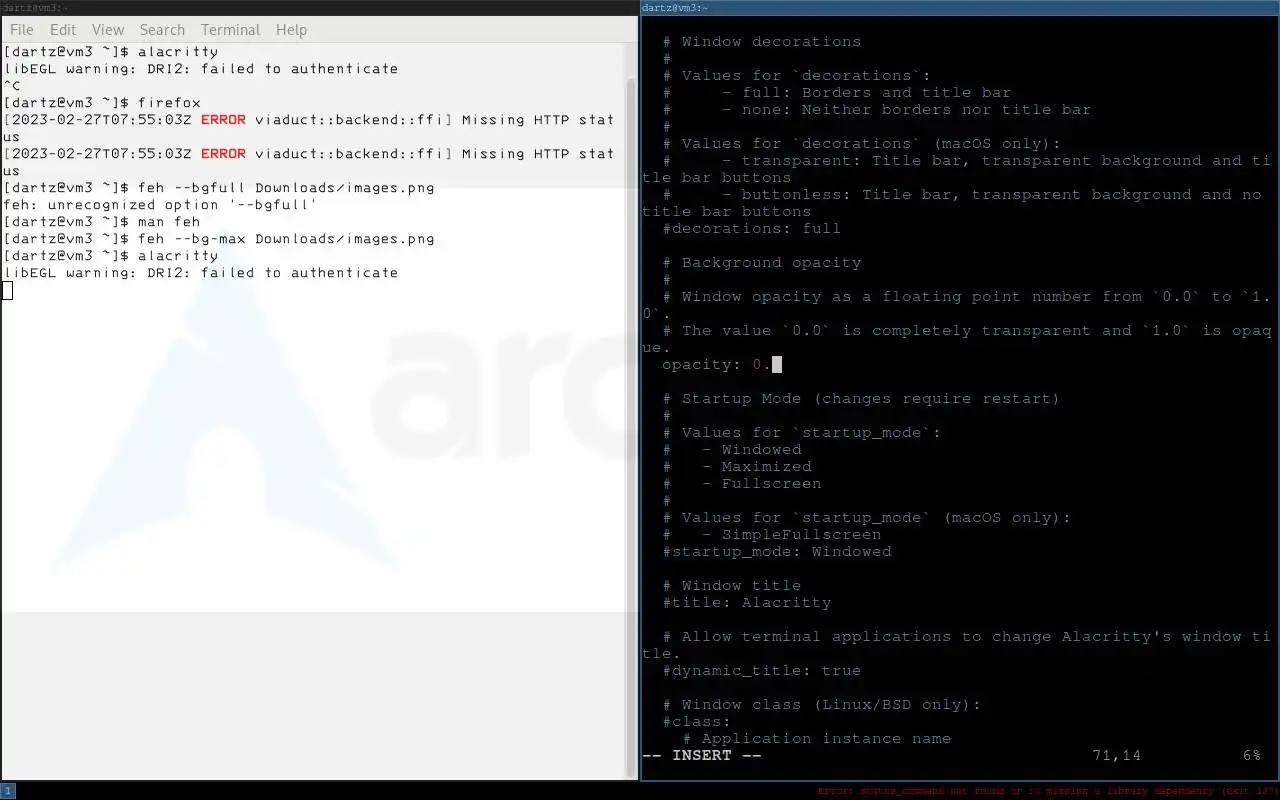Click the '6%' file position indicator
The image size is (1280, 800).
[1251, 756]
